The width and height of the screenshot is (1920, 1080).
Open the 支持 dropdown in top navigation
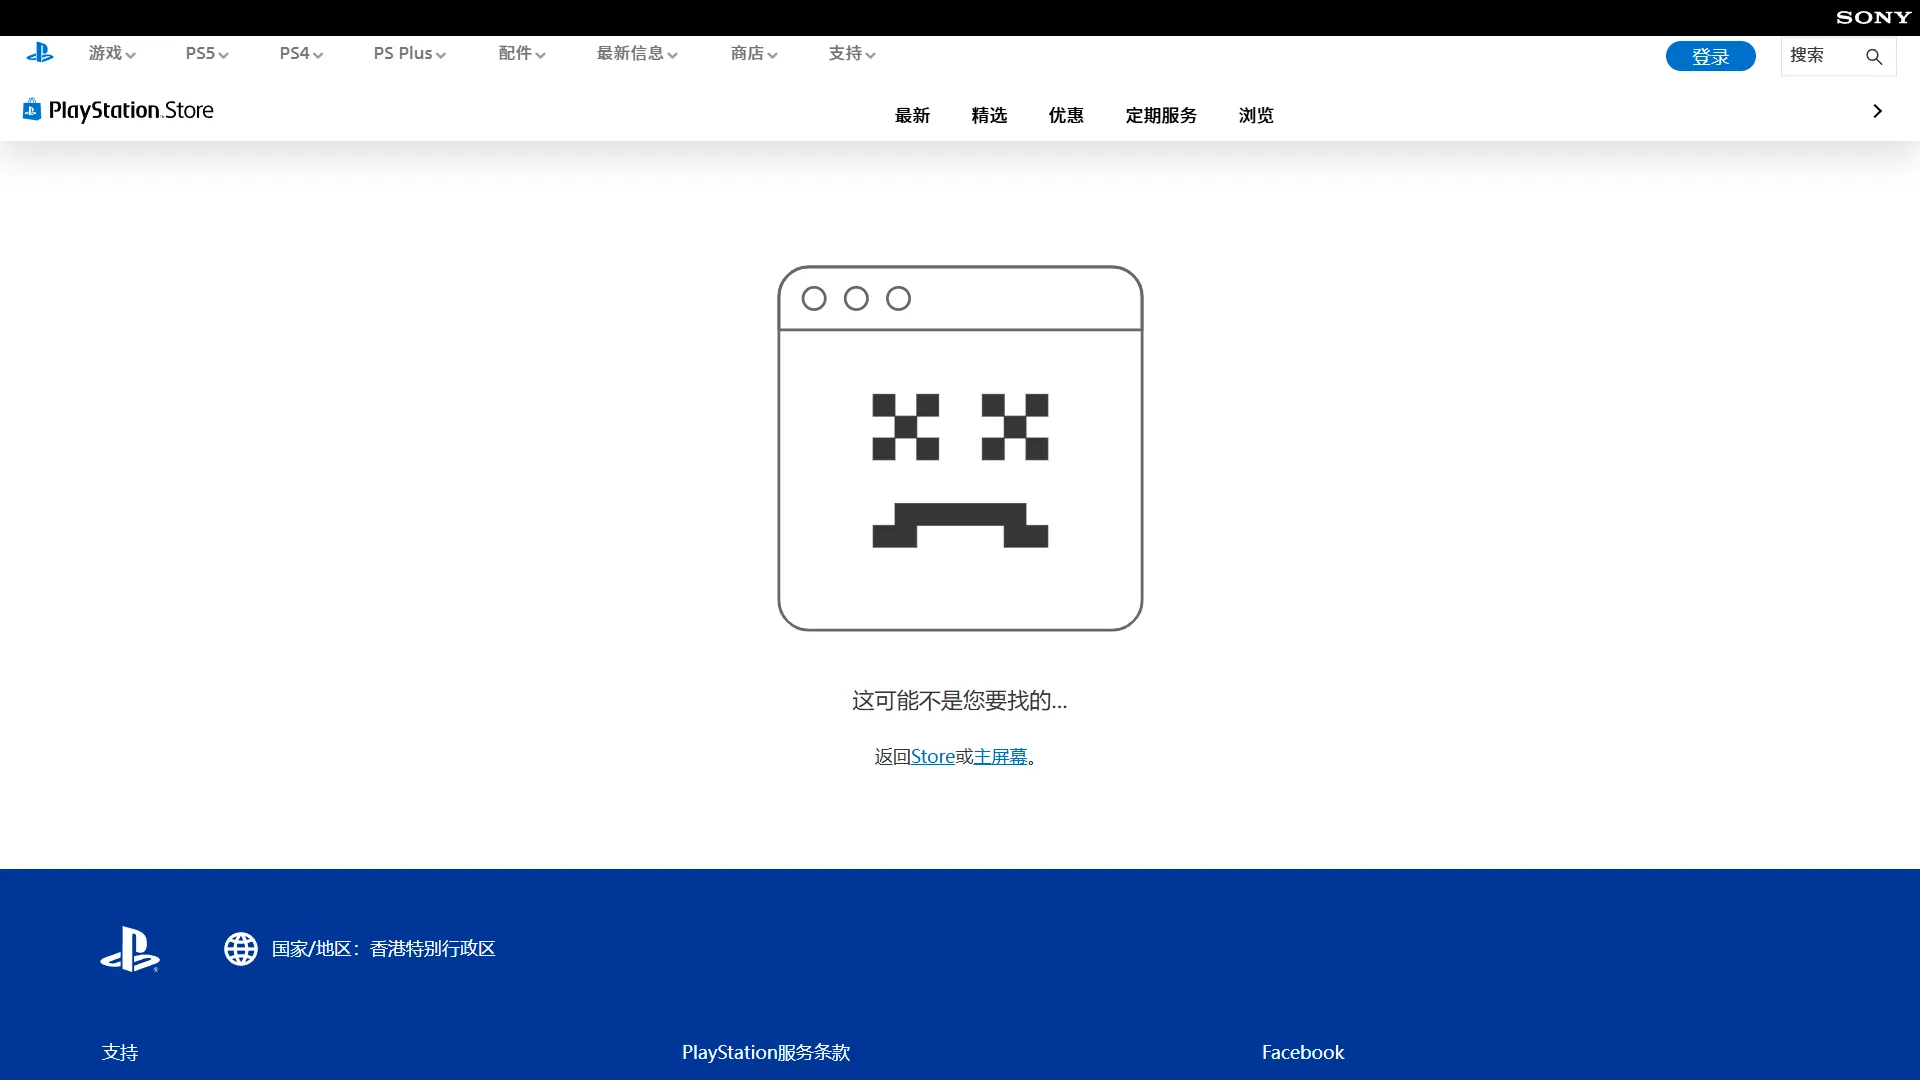coord(851,53)
